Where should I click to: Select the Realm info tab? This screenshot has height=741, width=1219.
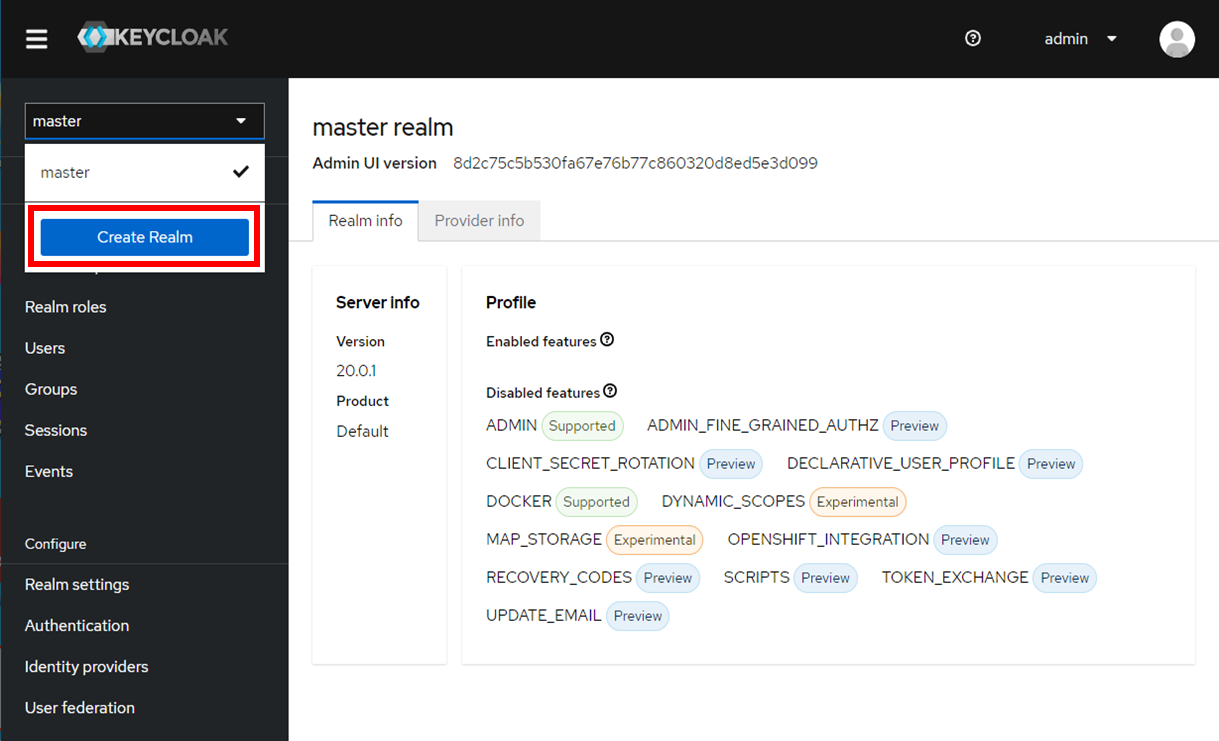pos(364,220)
